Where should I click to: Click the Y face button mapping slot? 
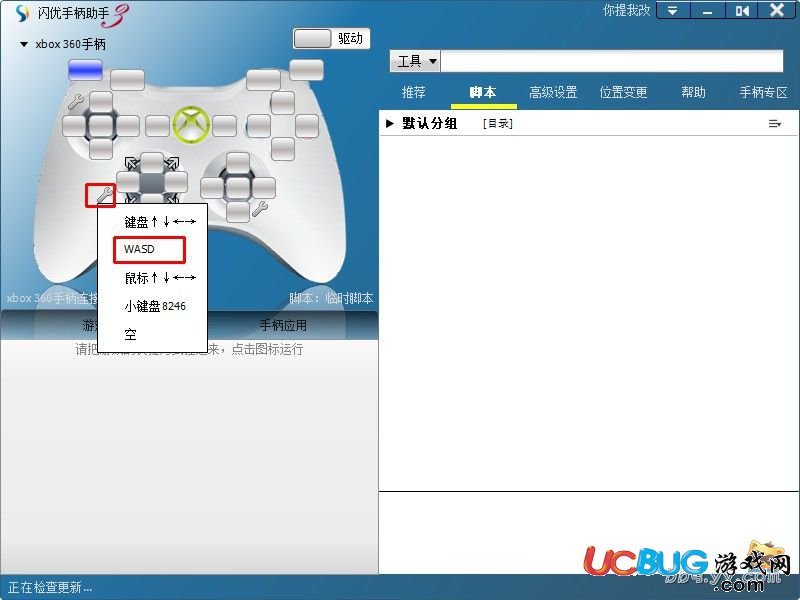(283, 103)
